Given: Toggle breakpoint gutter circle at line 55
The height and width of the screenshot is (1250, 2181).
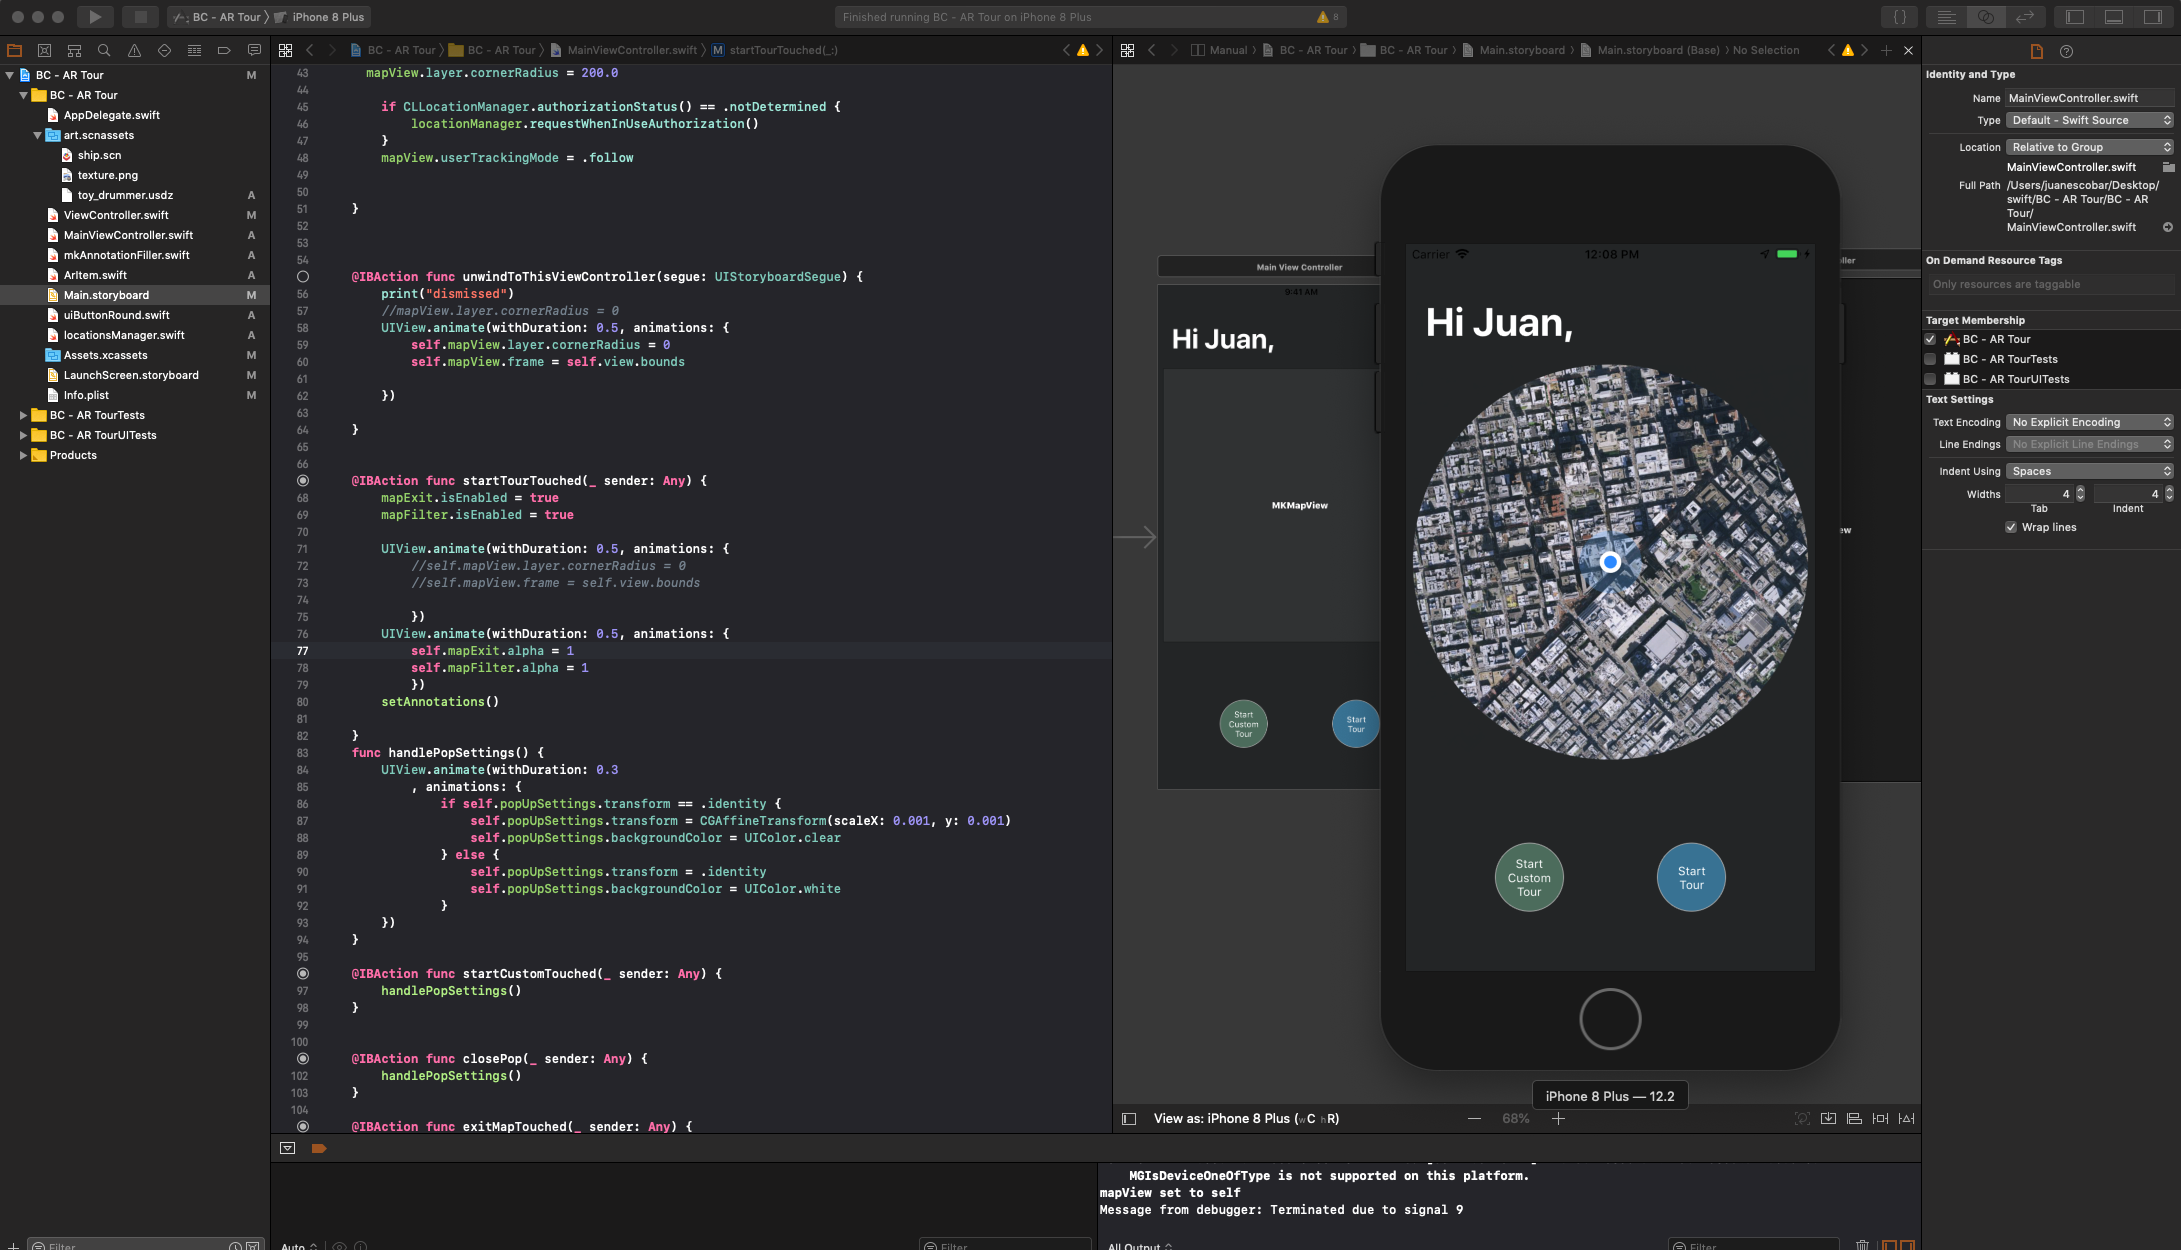Looking at the screenshot, I should tap(303, 277).
